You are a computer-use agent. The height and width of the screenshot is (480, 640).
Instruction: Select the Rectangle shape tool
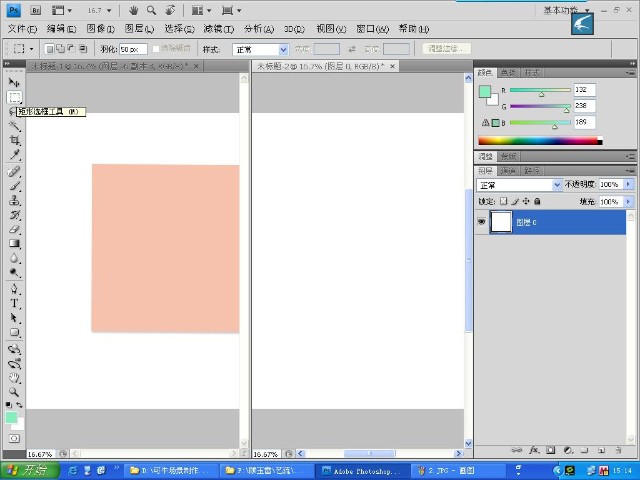pos(14,332)
